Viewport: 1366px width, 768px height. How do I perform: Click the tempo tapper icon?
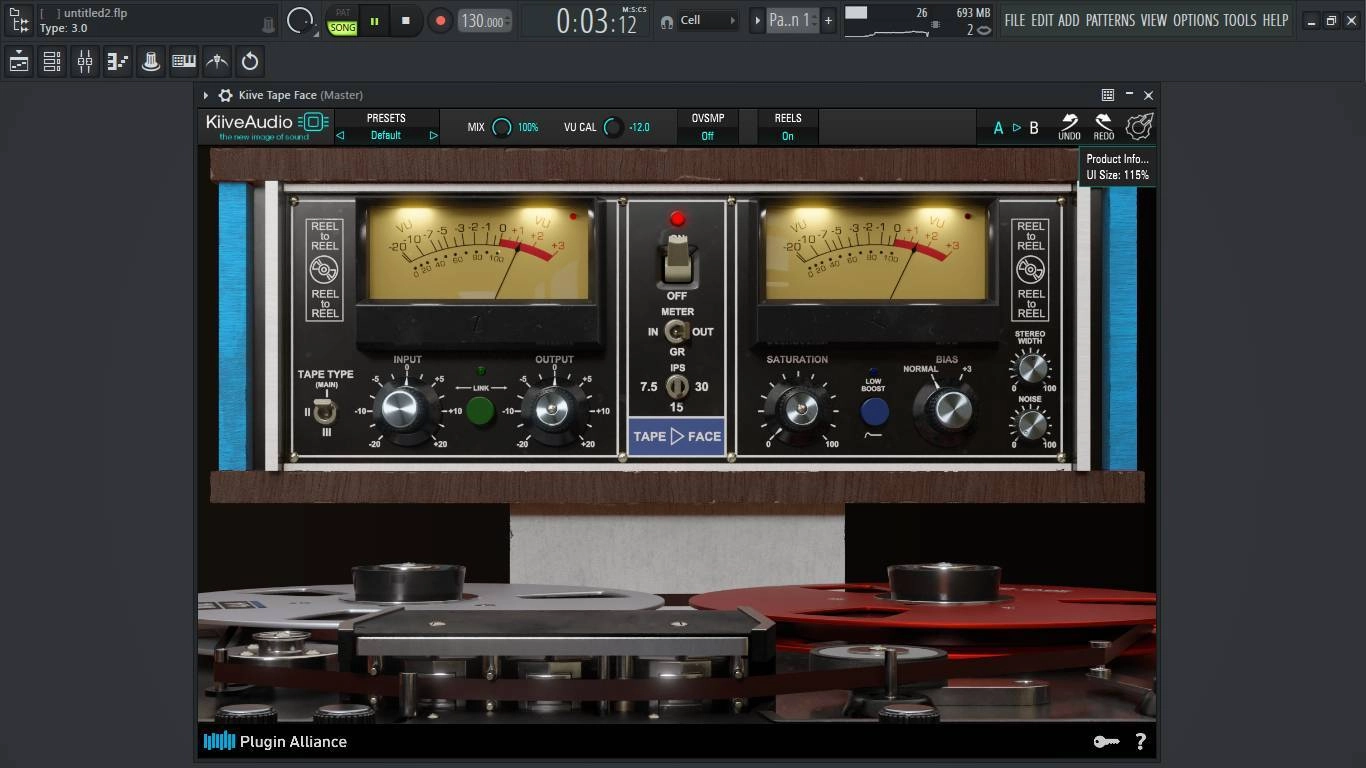point(217,62)
